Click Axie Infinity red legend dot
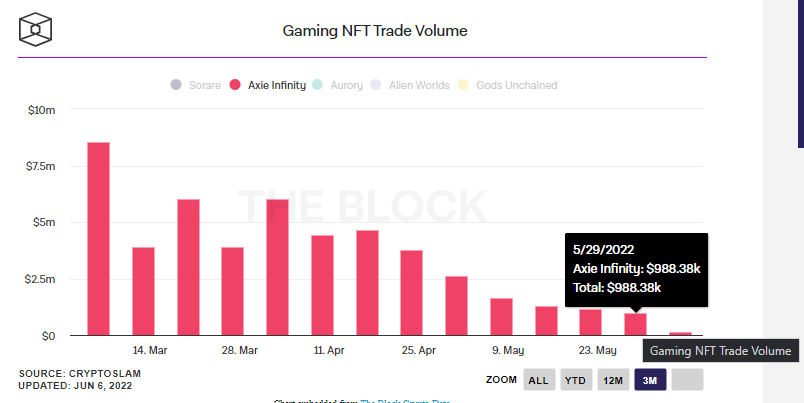Screen dimensions: 804x403 click(236, 85)
